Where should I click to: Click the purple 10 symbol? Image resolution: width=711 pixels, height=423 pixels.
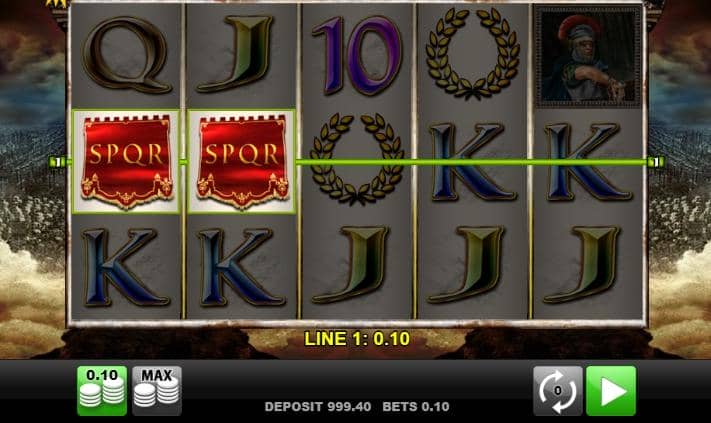[357, 55]
